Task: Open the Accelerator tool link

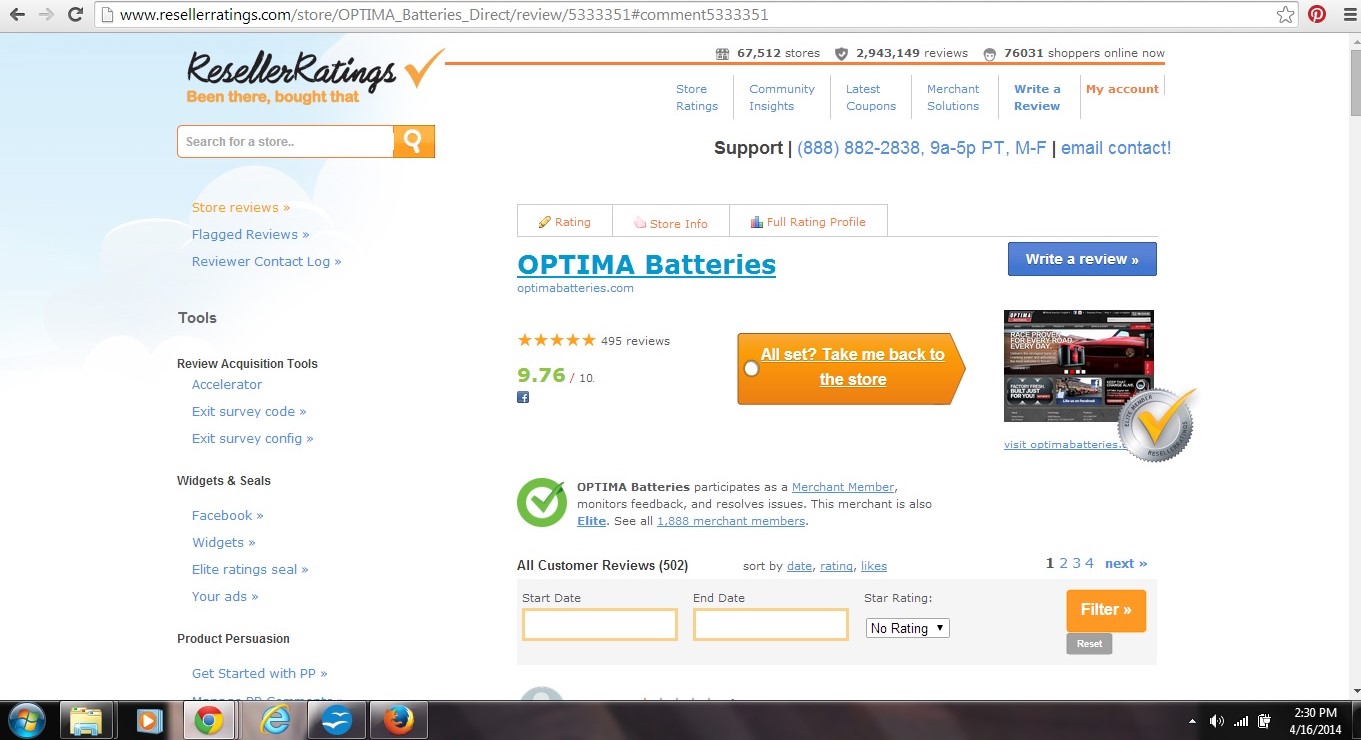Action: pos(227,385)
